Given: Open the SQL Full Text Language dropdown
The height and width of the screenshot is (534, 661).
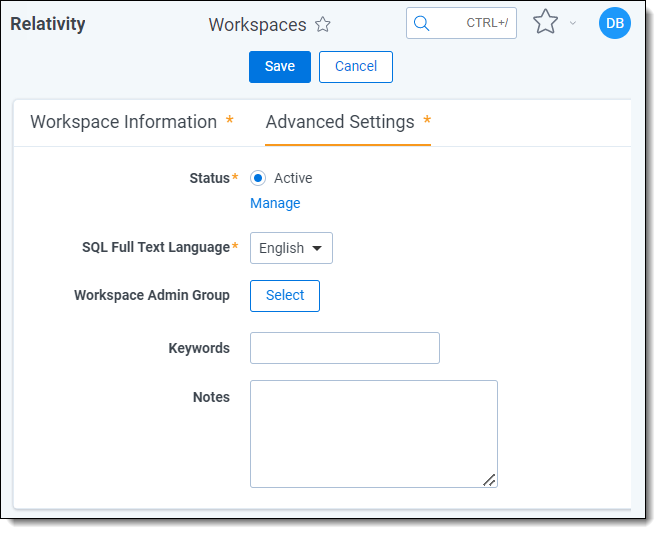Looking at the screenshot, I should (291, 248).
